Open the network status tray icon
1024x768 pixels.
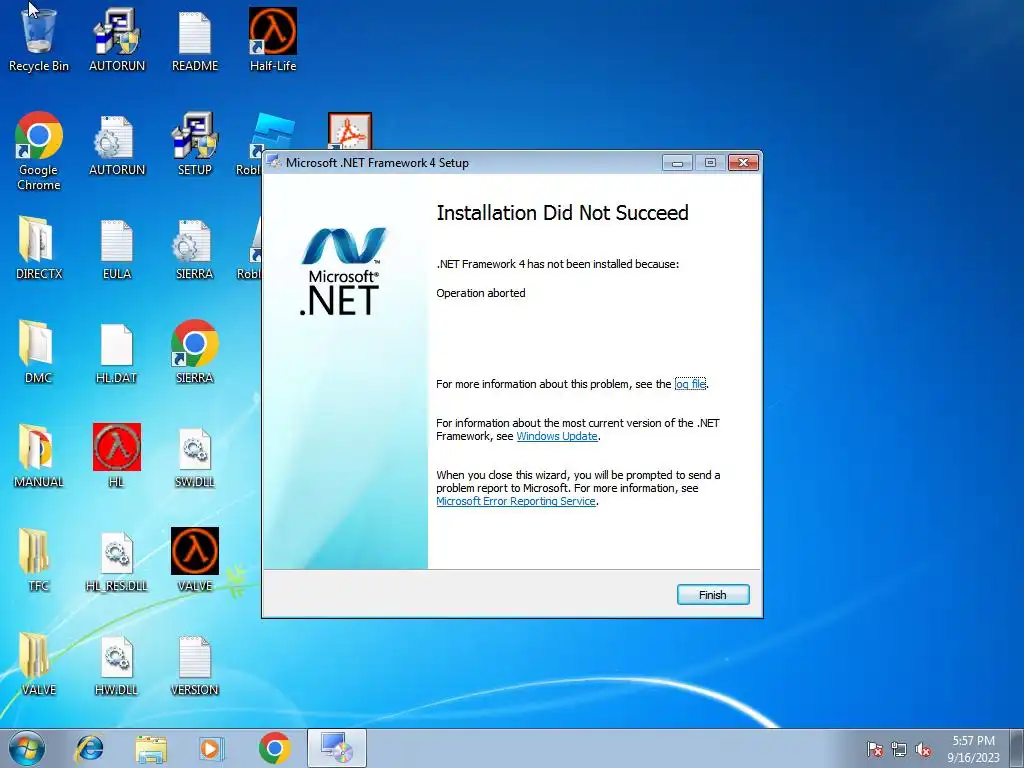pyautogui.click(x=899, y=749)
